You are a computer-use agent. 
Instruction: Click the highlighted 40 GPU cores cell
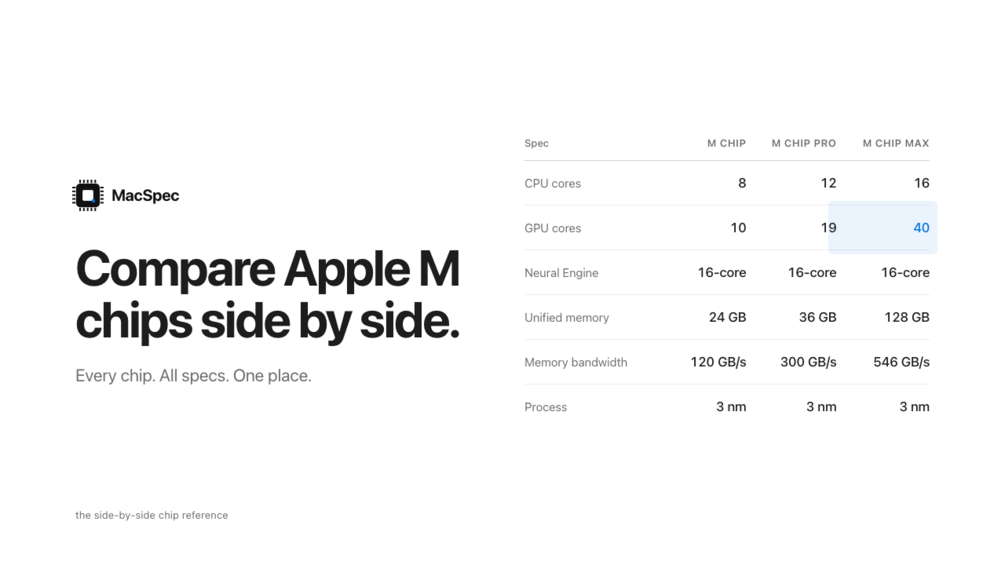883,227
